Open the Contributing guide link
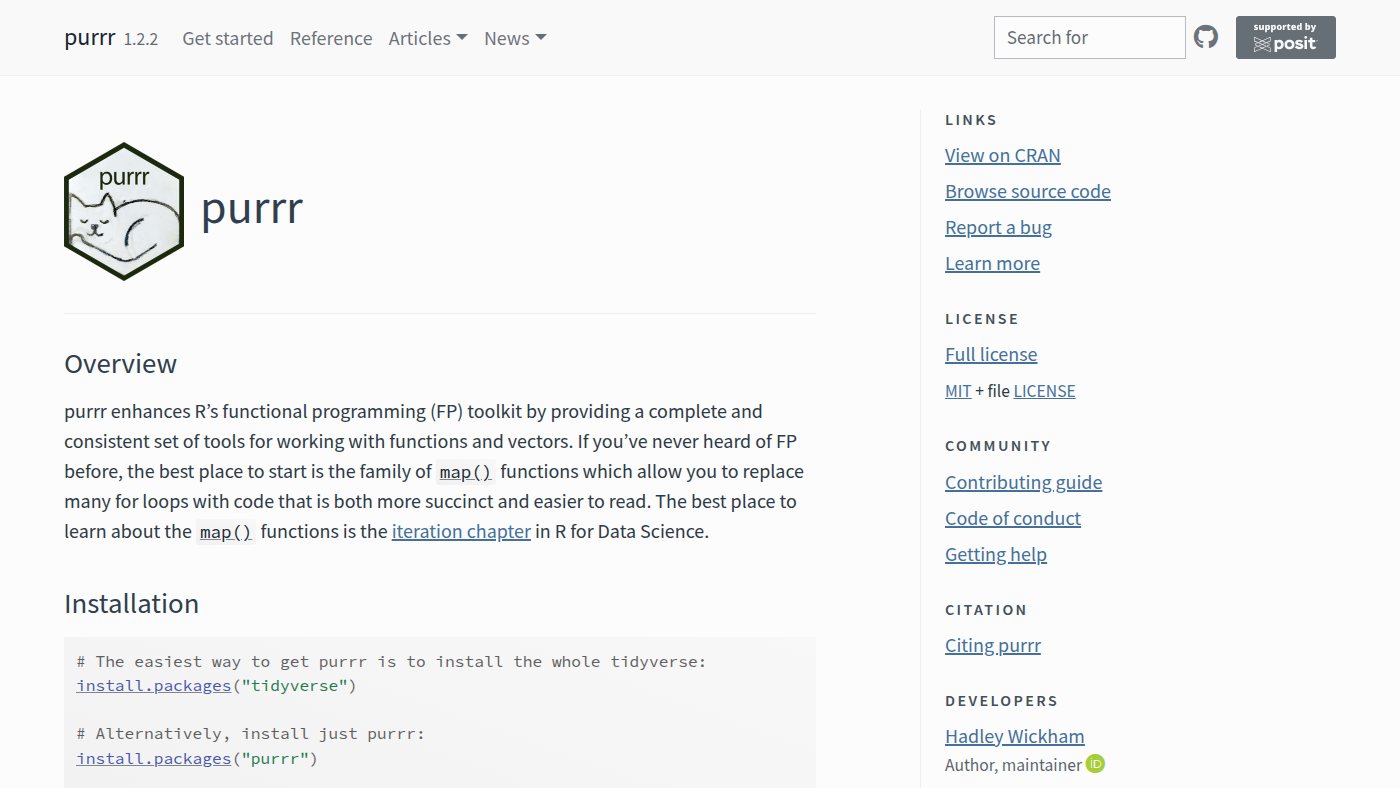Image resolution: width=1400 pixels, height=788 pixels. pyautogui.click(x=1023, y=482)
